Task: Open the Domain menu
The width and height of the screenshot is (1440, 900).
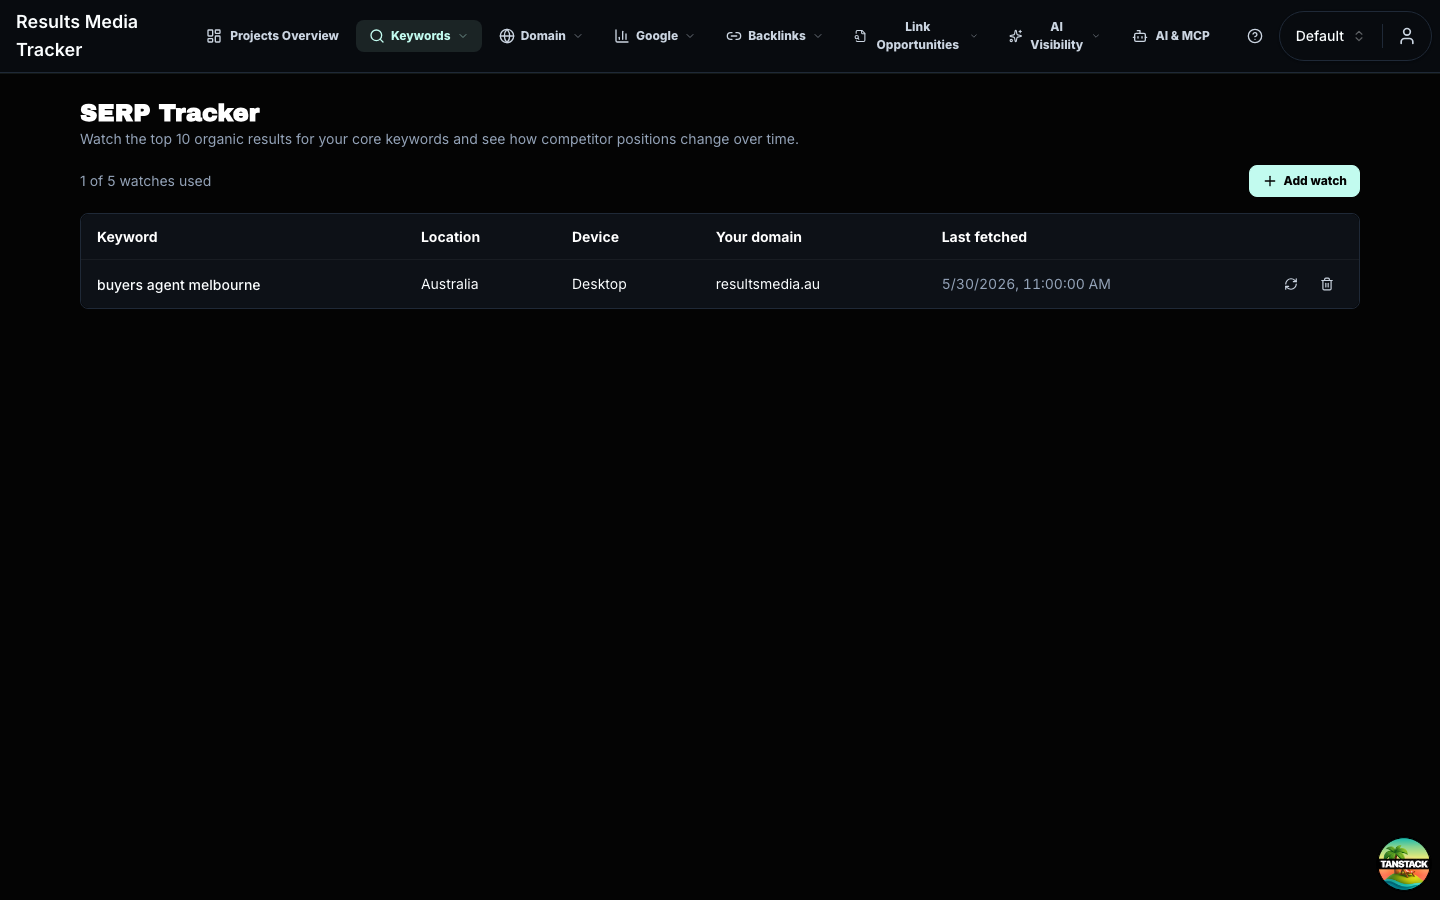Action: click(x=541, y=36)
